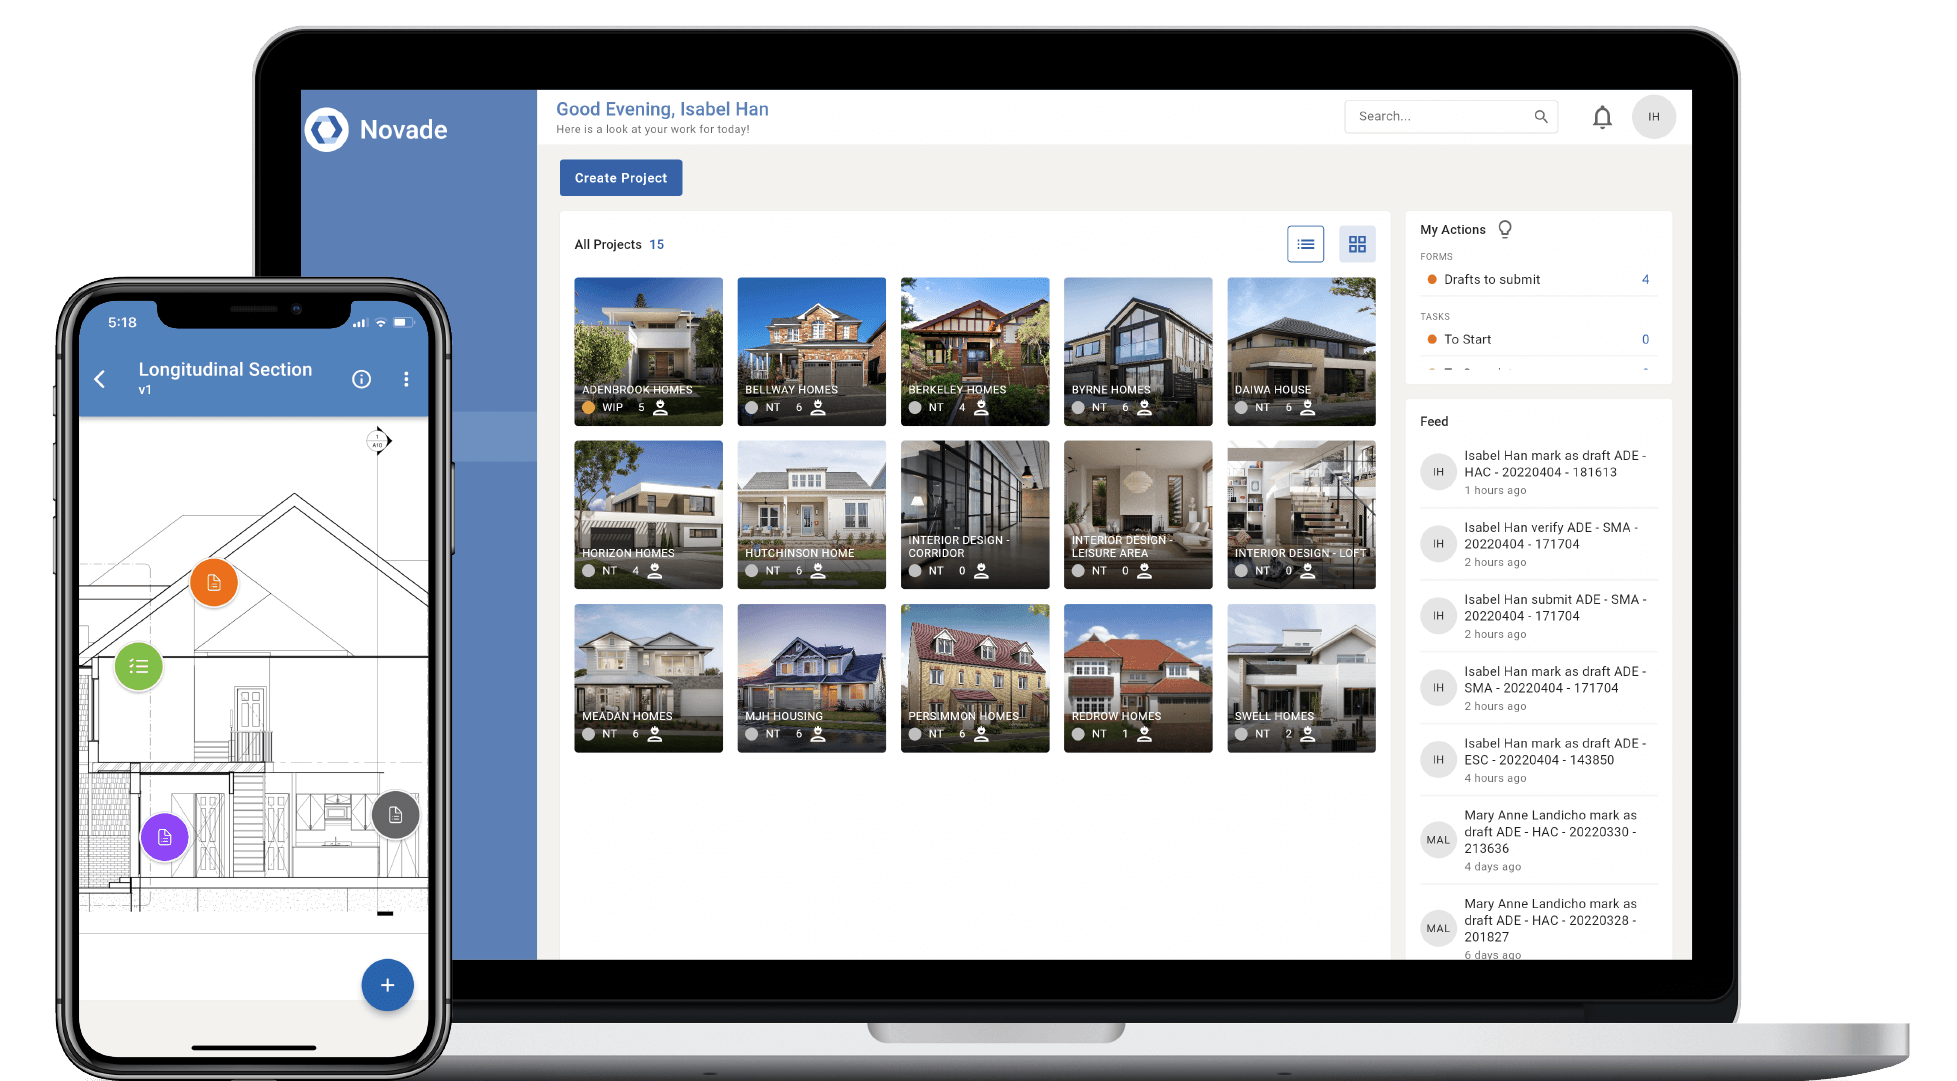Screen dimensions: 1957x1081
Task: Tap the blue plus add button
Action: [x=388, y=985]
